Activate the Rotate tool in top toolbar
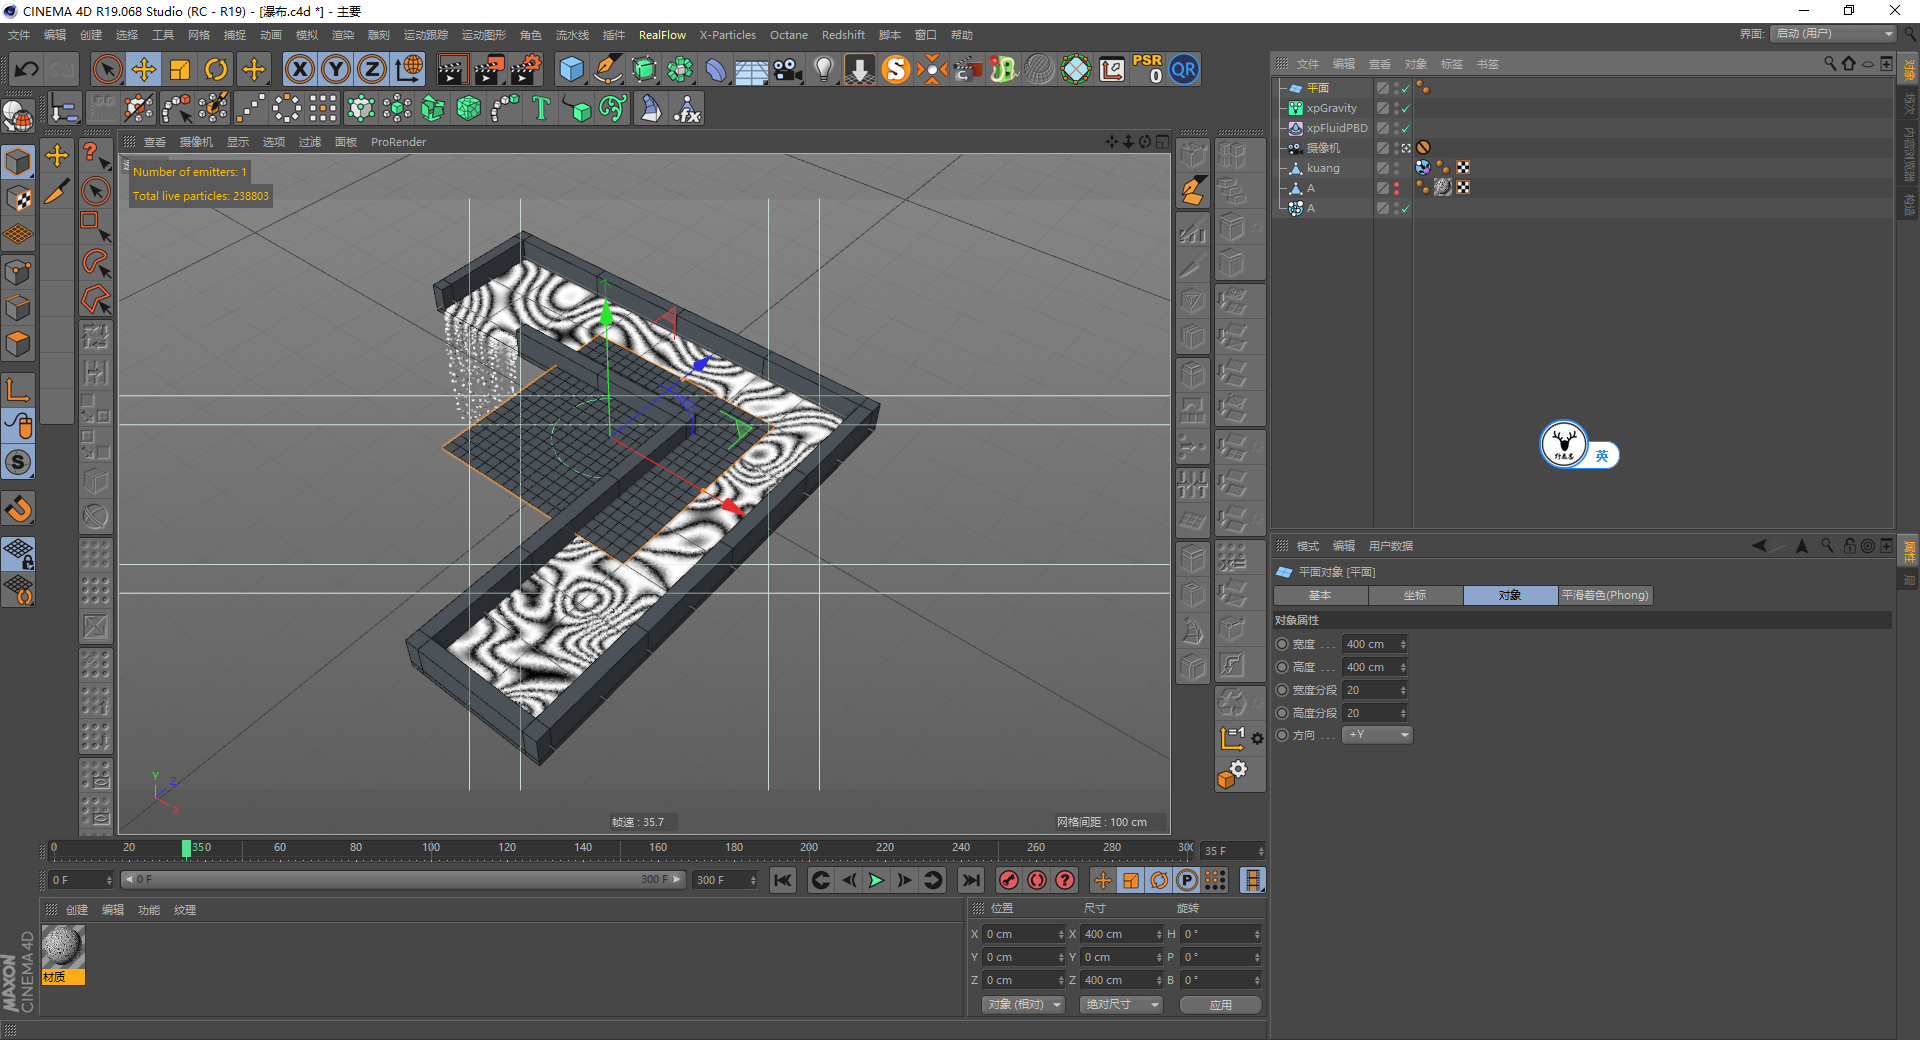Screen dimensions: 1920x1040 [216, 69]
